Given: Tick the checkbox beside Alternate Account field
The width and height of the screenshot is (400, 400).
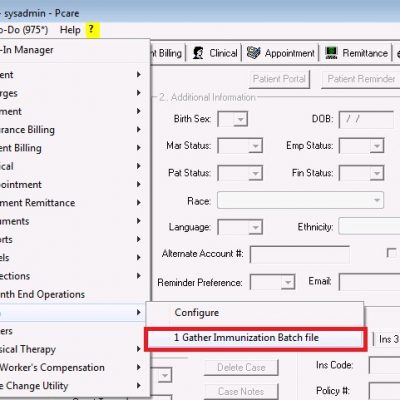Looking at the screenshot, I should (391, 253).
